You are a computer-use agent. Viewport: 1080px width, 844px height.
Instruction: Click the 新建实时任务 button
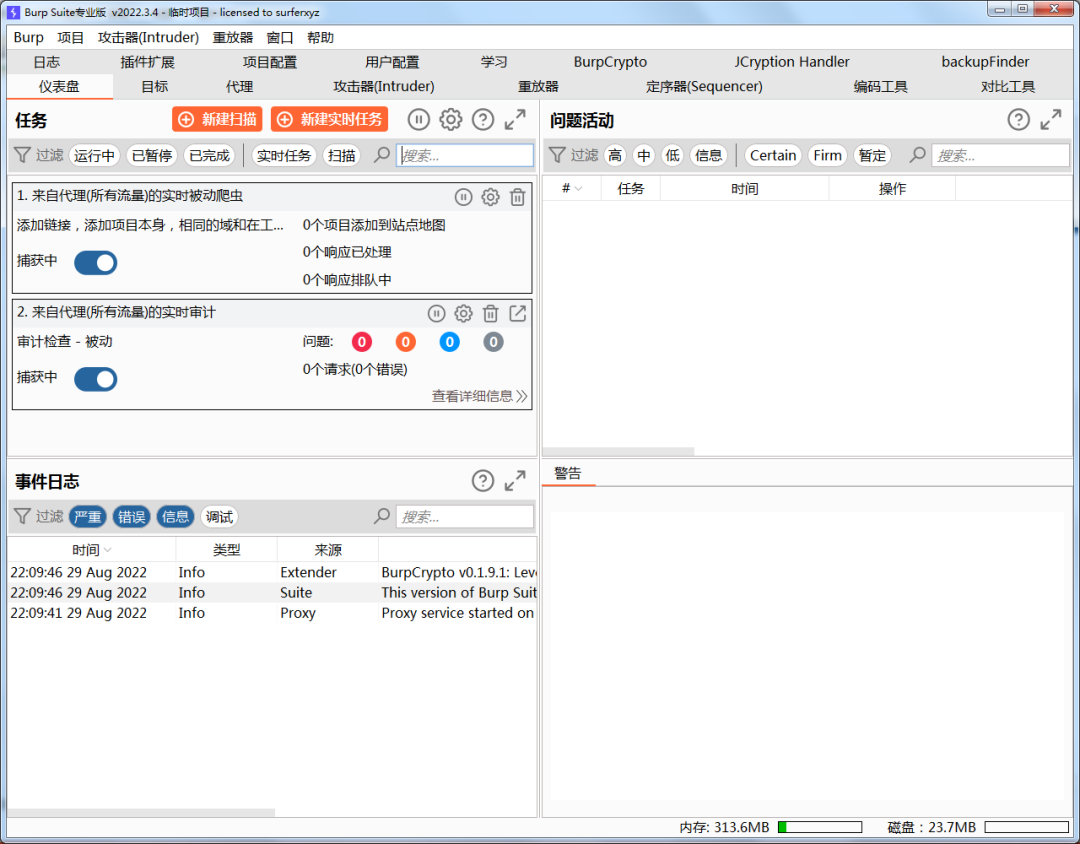tap(329, 119)
